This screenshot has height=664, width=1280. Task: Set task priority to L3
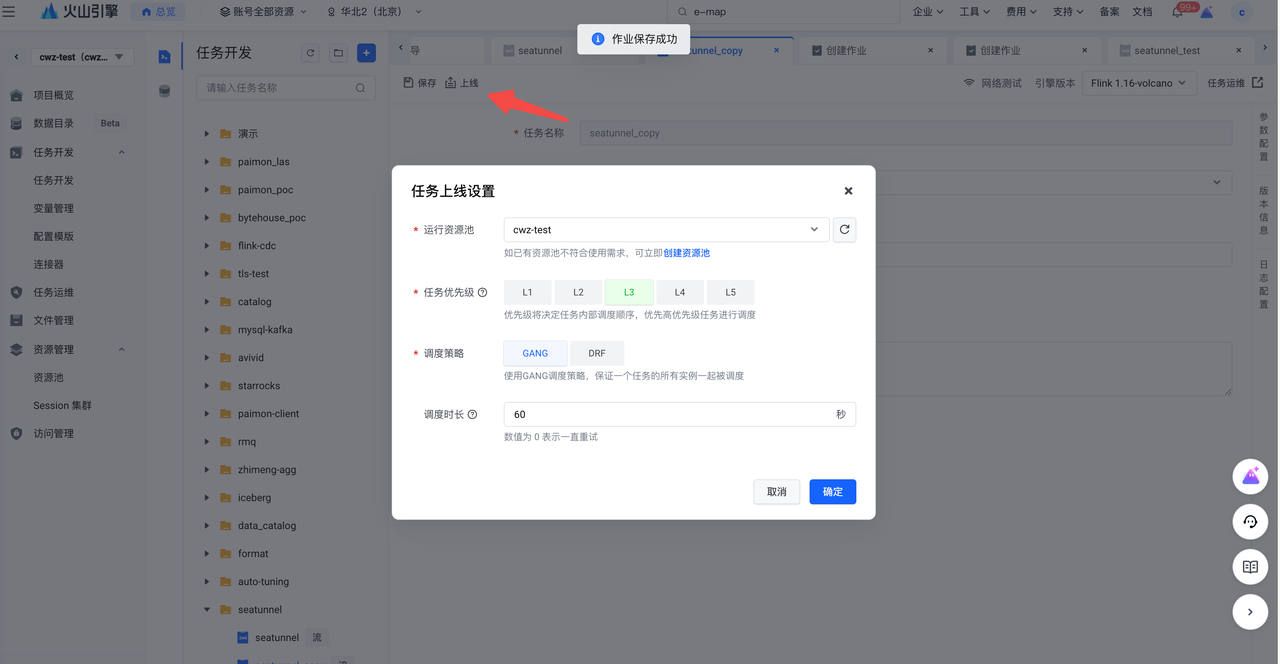629,292
